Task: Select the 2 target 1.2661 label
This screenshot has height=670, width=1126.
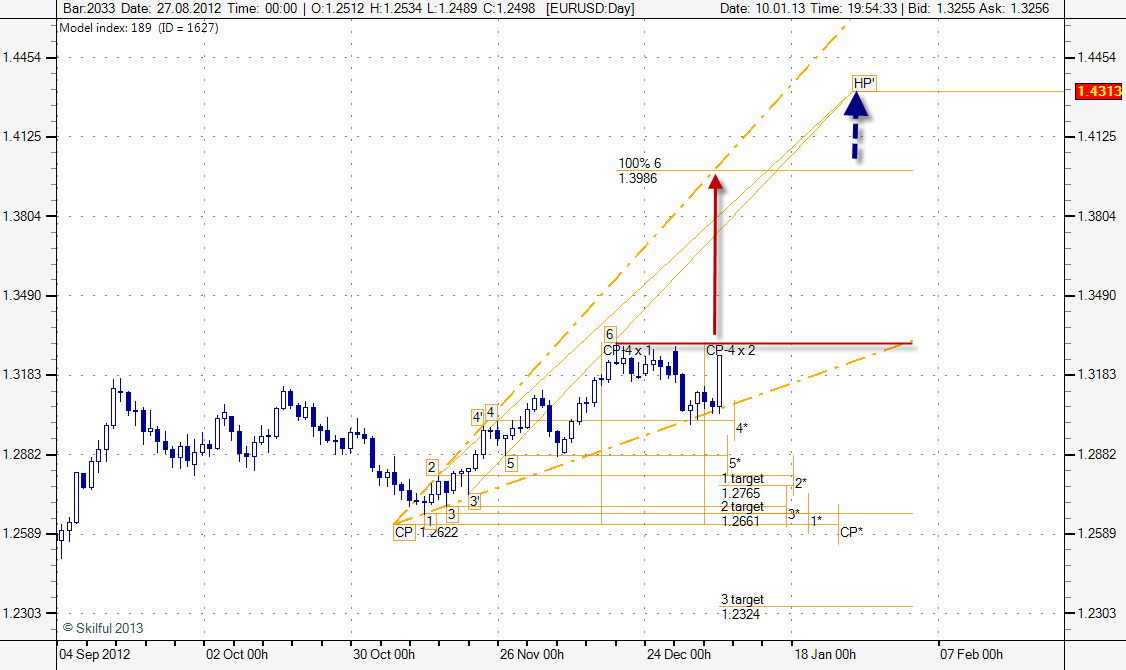Action: tap(741, 514)
